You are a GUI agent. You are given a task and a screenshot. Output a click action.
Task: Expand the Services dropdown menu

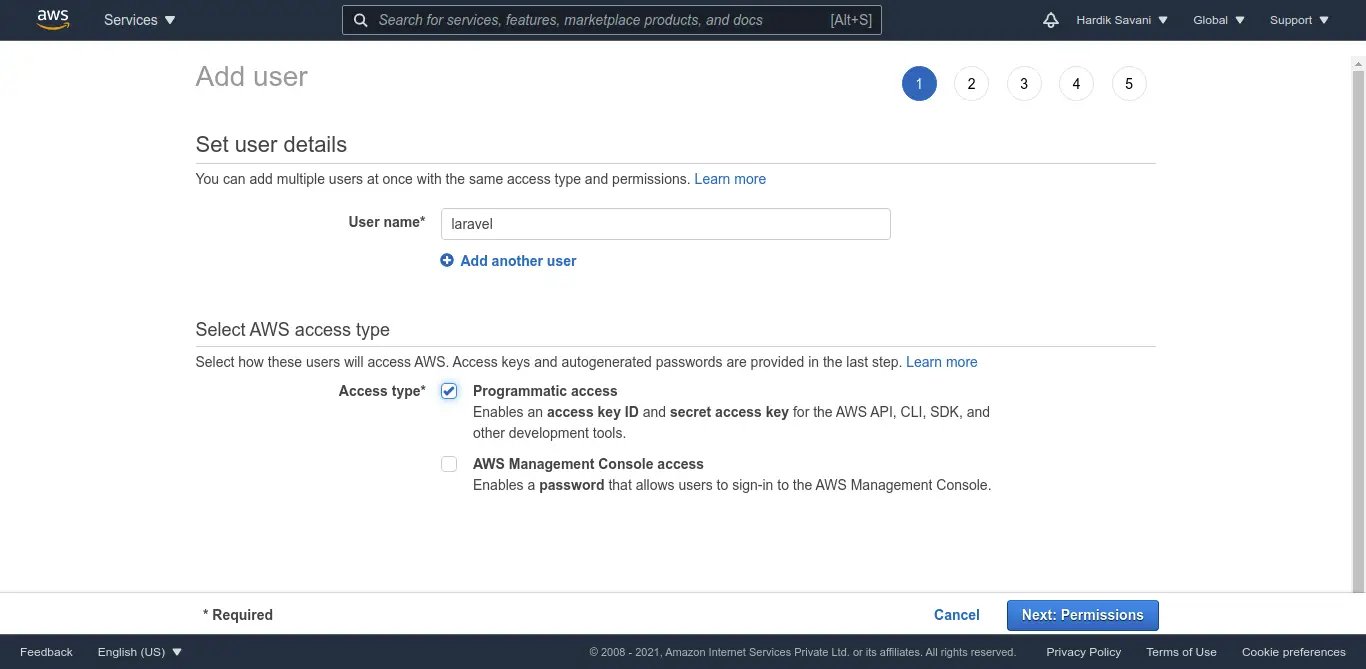pyautogui.click(x=140, y=20)
